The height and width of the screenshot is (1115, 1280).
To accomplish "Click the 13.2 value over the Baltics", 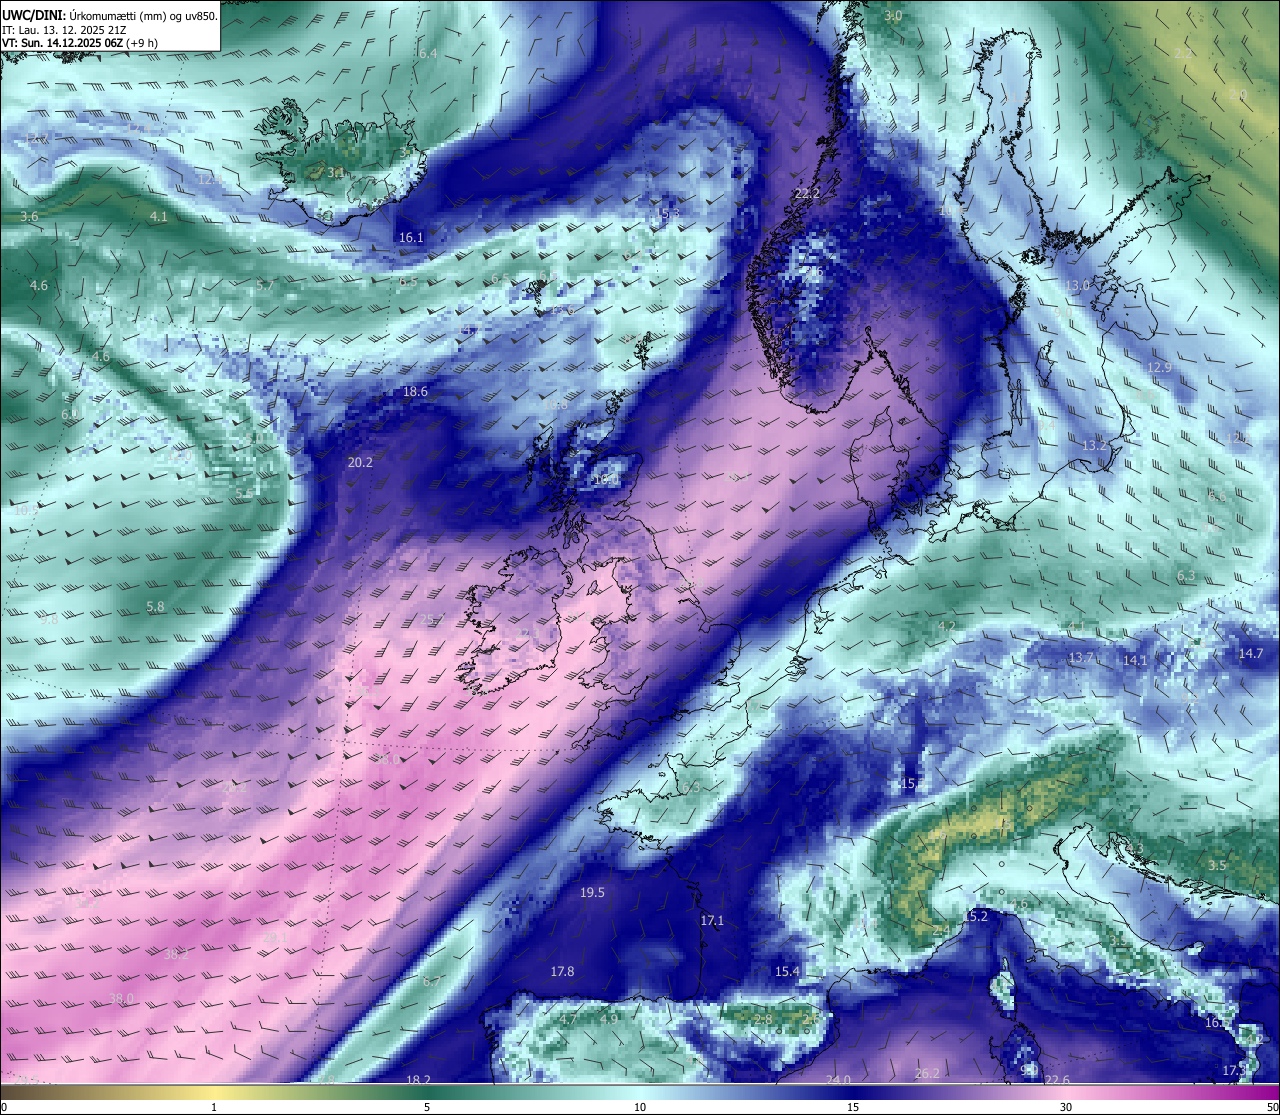I will pyautogui.click(x=1094, y=446).
